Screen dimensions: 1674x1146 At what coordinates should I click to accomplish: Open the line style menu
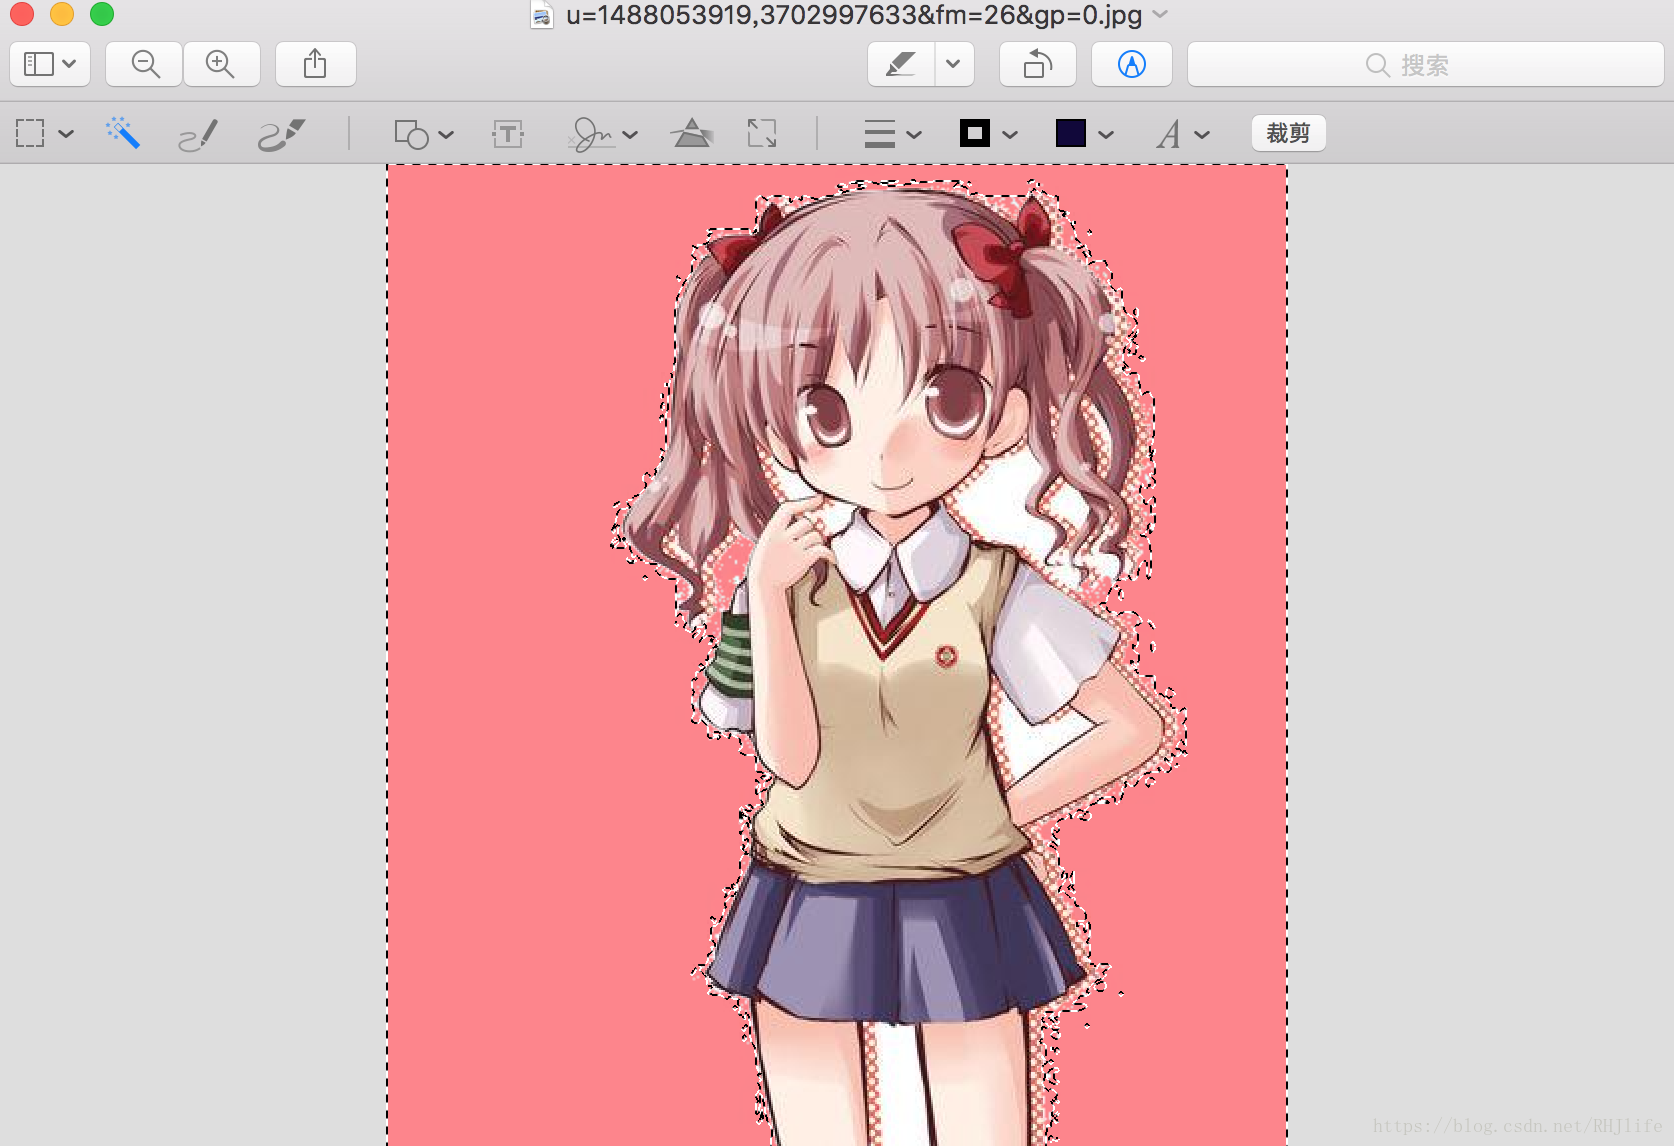880,134
